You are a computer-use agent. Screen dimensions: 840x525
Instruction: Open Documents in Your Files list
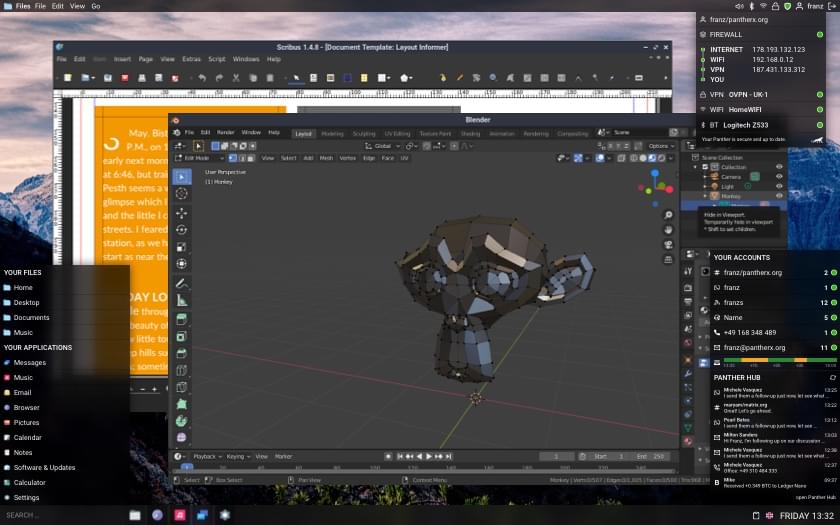pos(31,317)
